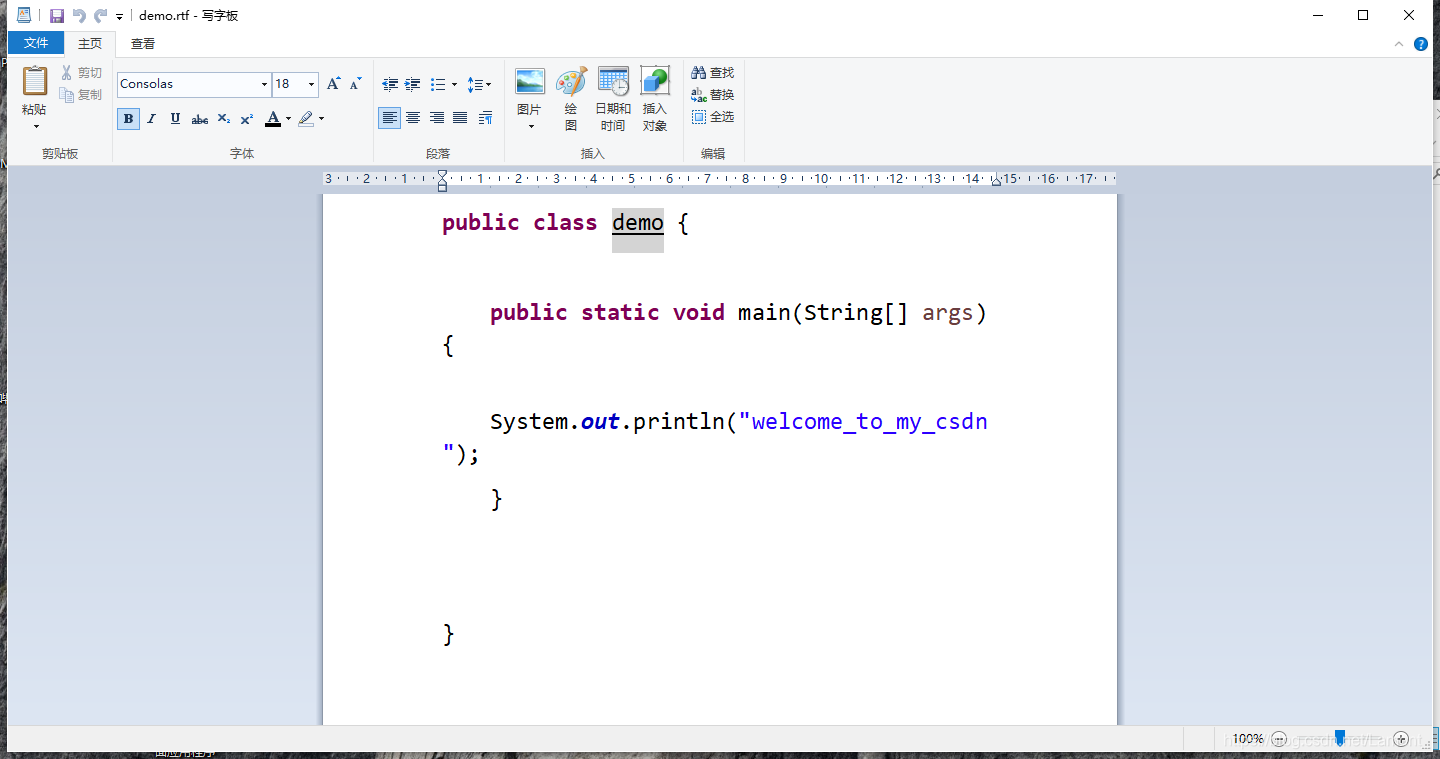1440x759 pixels.
Task: Switch to the 主页 (Home) ribbon tab
Action: click(x=90, y=43)
